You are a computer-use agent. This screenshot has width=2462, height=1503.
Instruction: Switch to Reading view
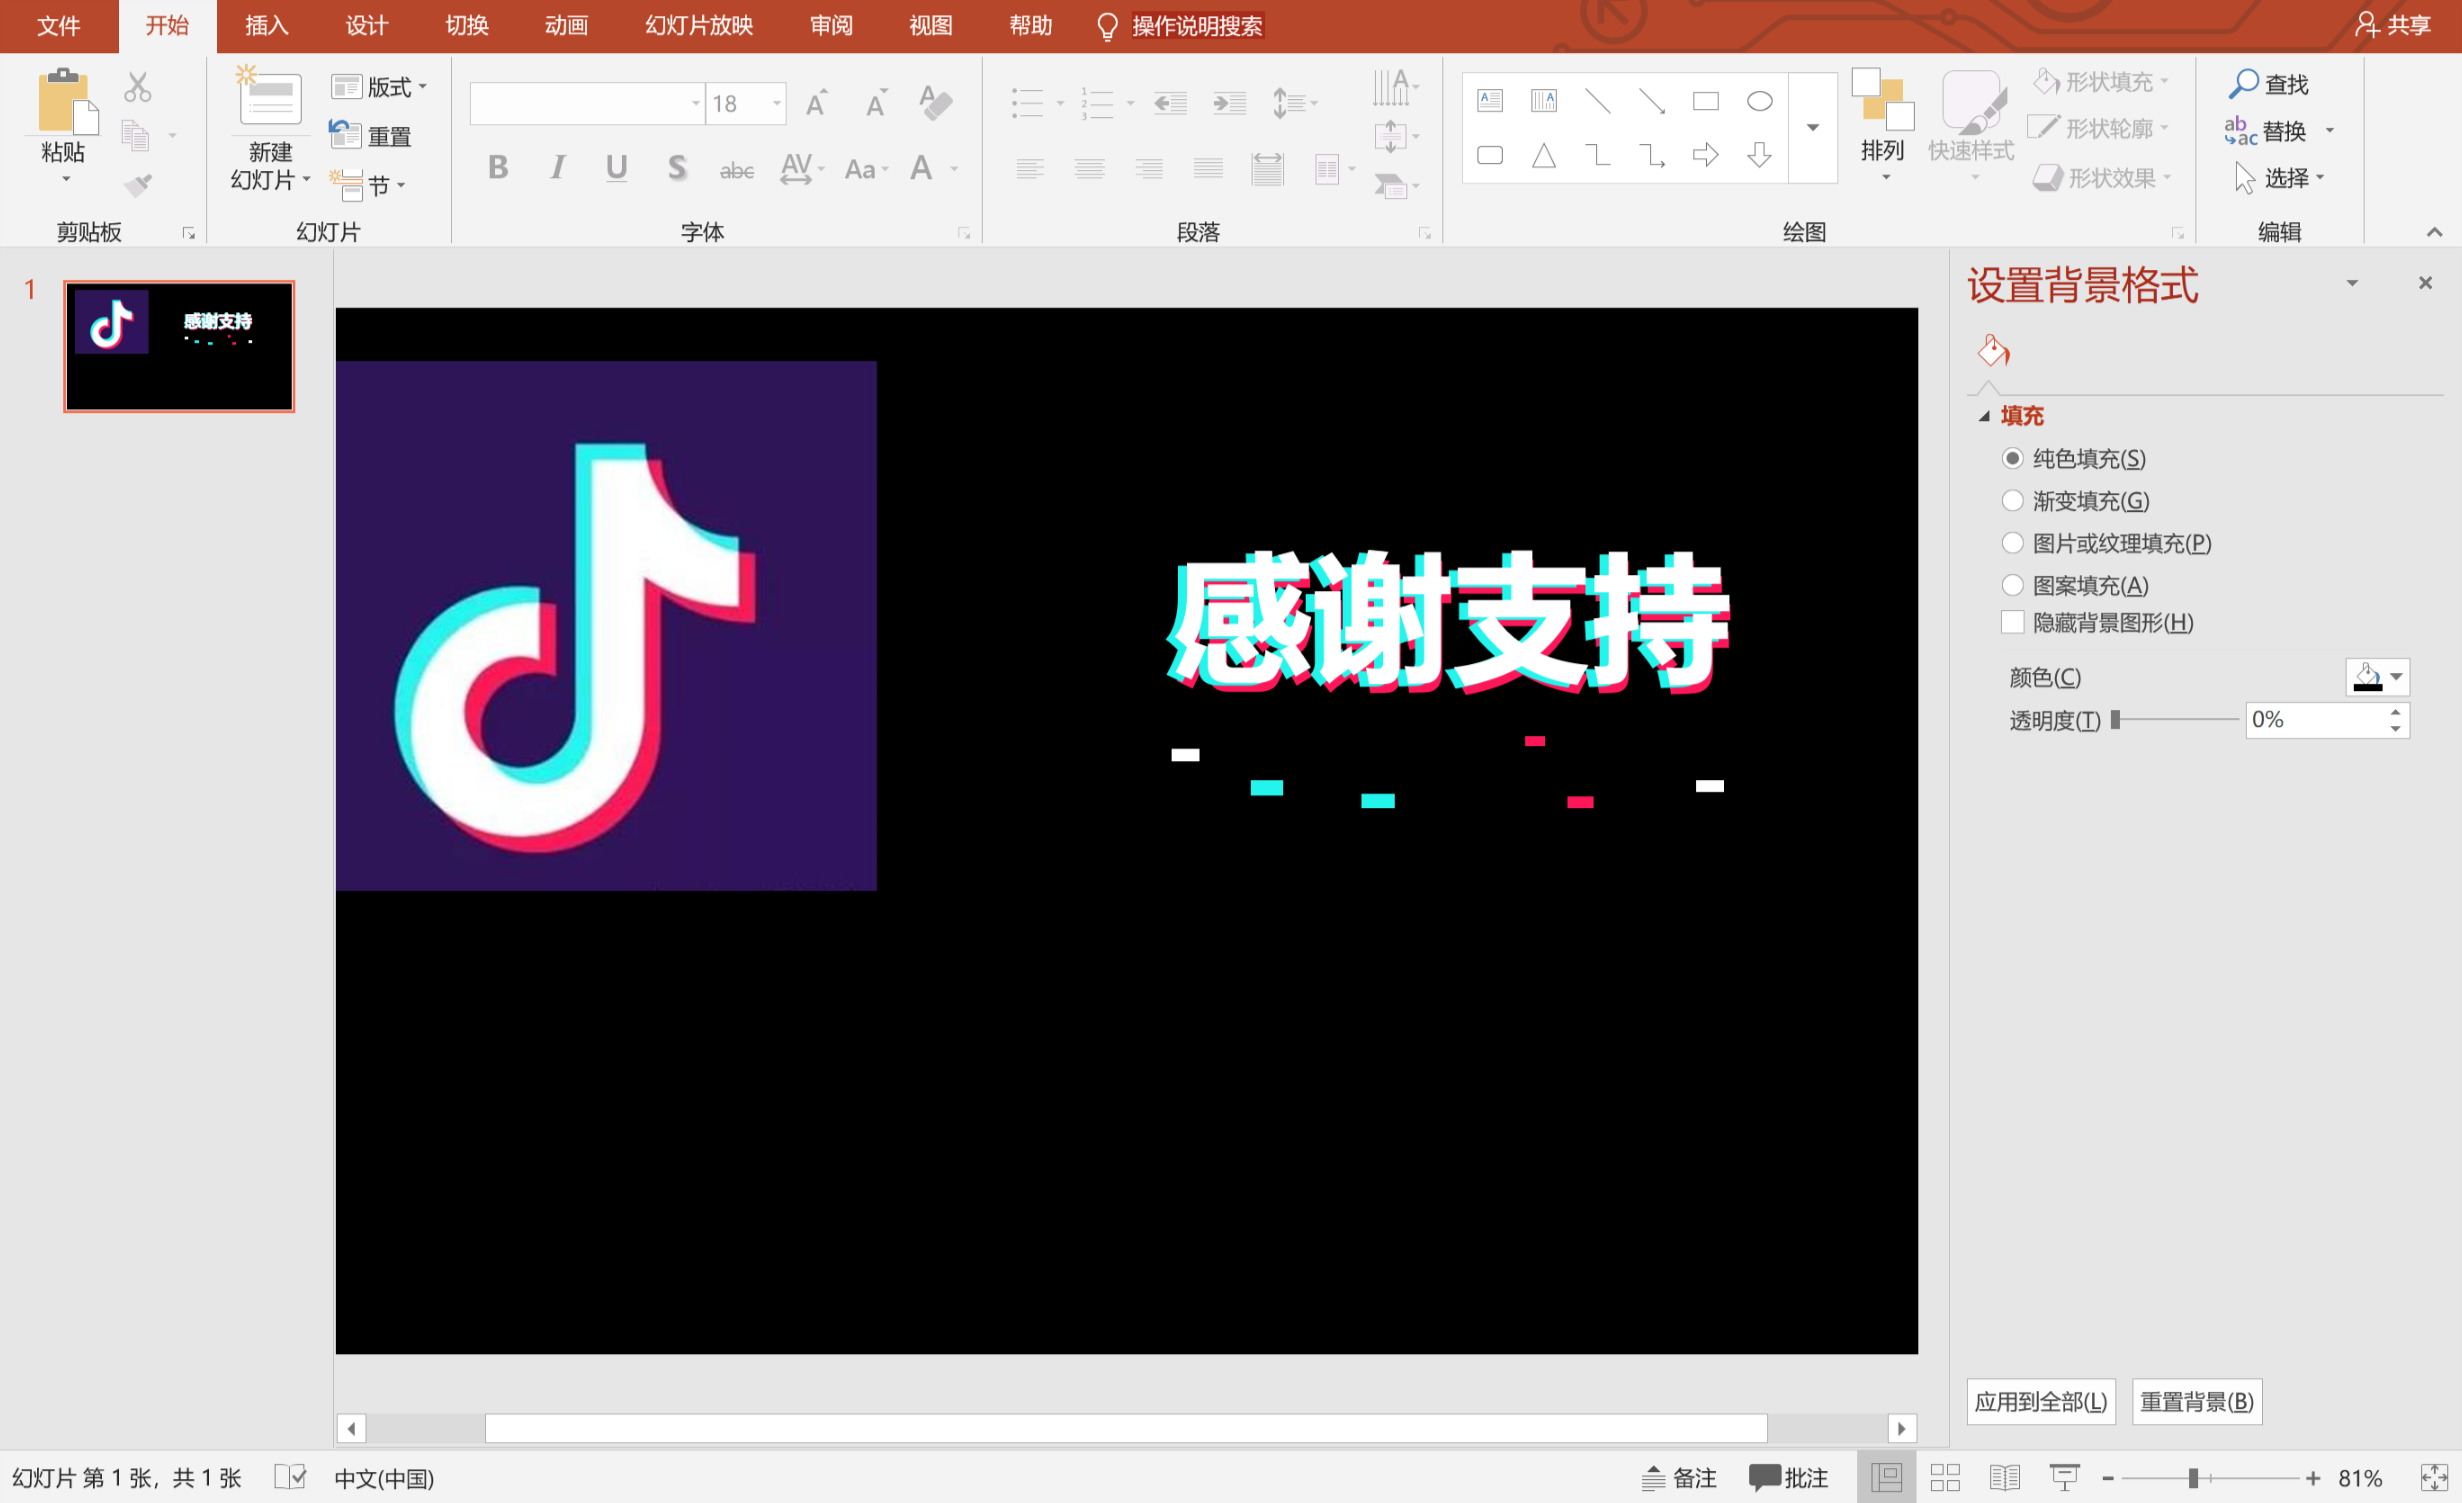point(2005,1477)
